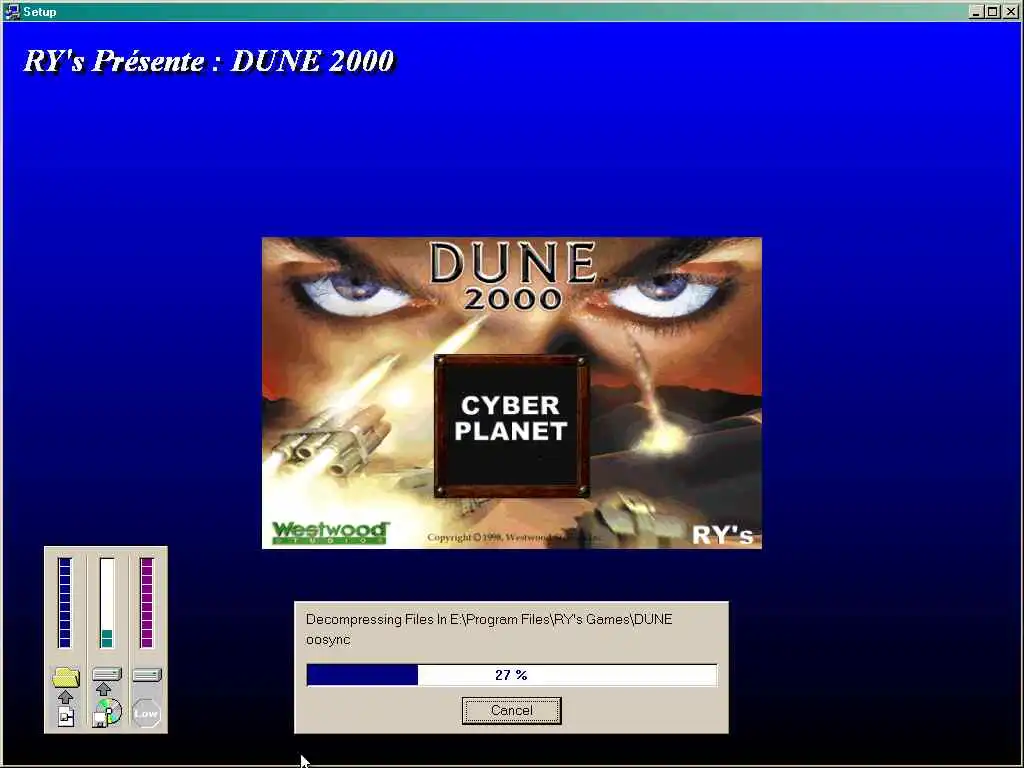Click the Setup title bar icon
The width and height of the screenshot is (1024, 768).
[11, 11]
